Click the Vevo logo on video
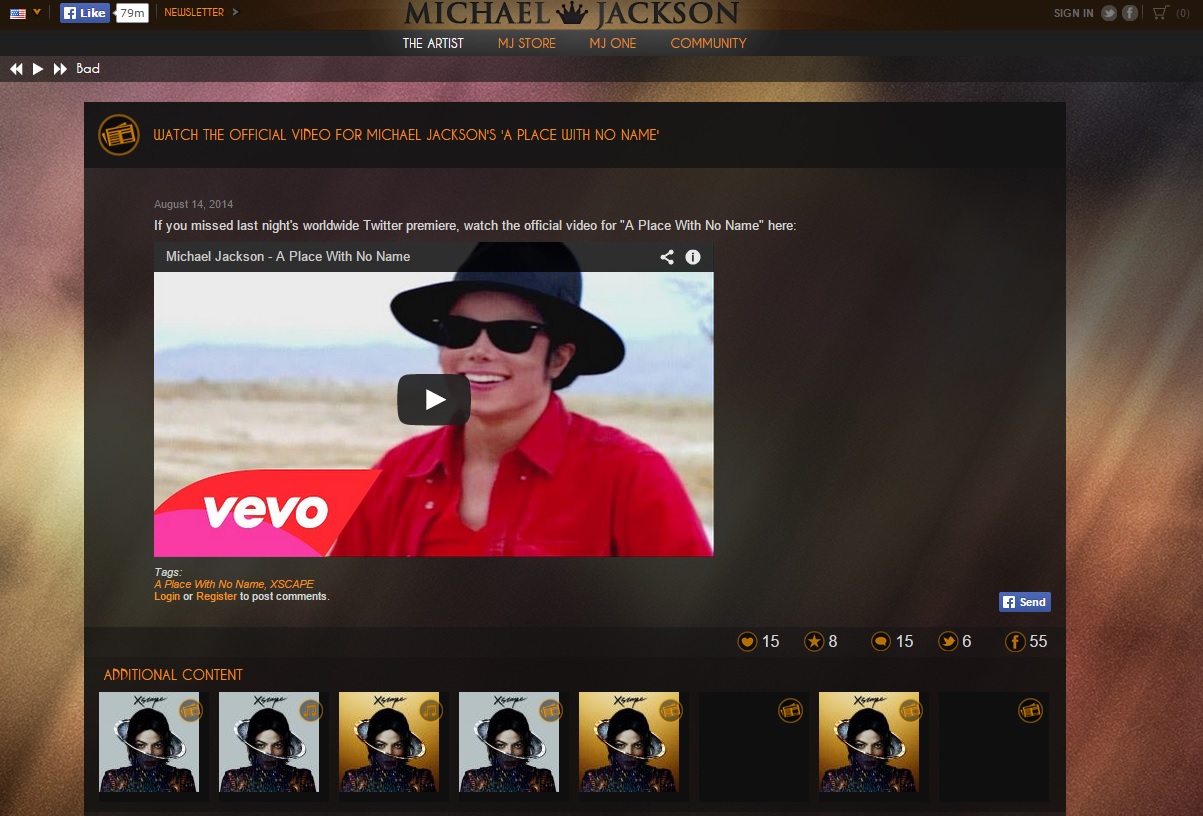Screen dimensions: 1203x816 [x=266, y=511]
